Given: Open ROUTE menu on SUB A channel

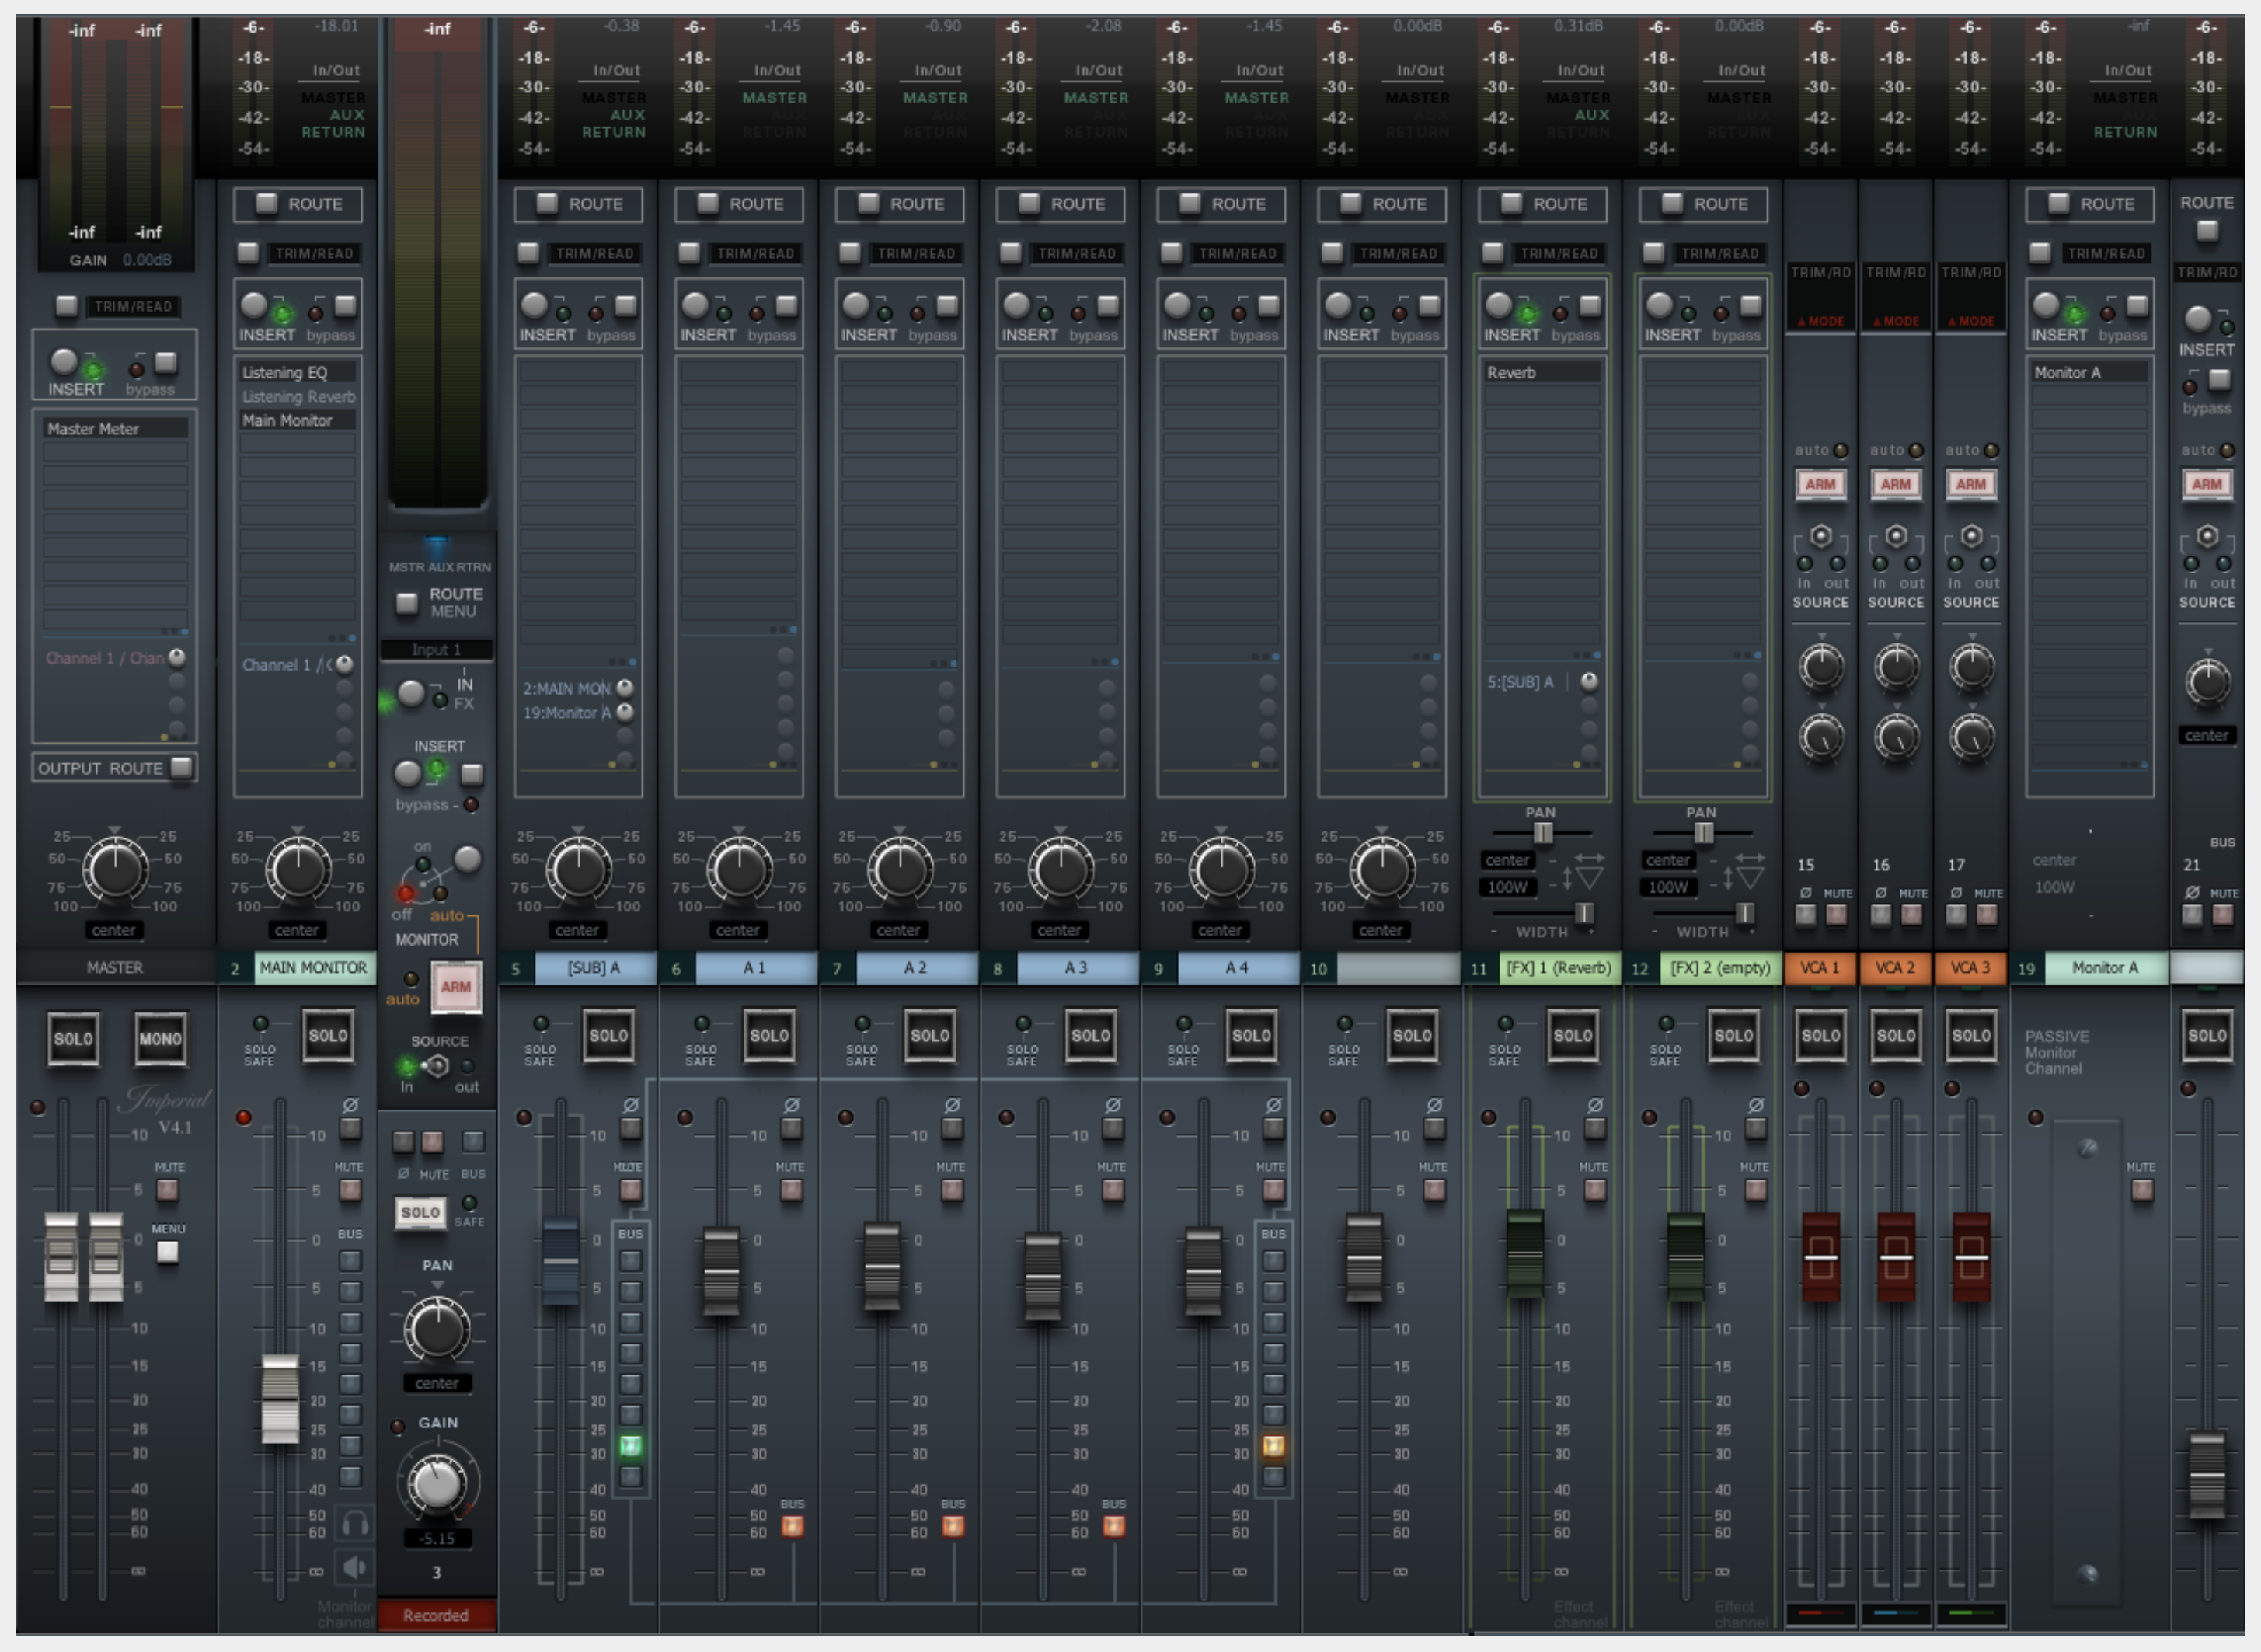Looking at the screenshot, I should tap(547, 204).
